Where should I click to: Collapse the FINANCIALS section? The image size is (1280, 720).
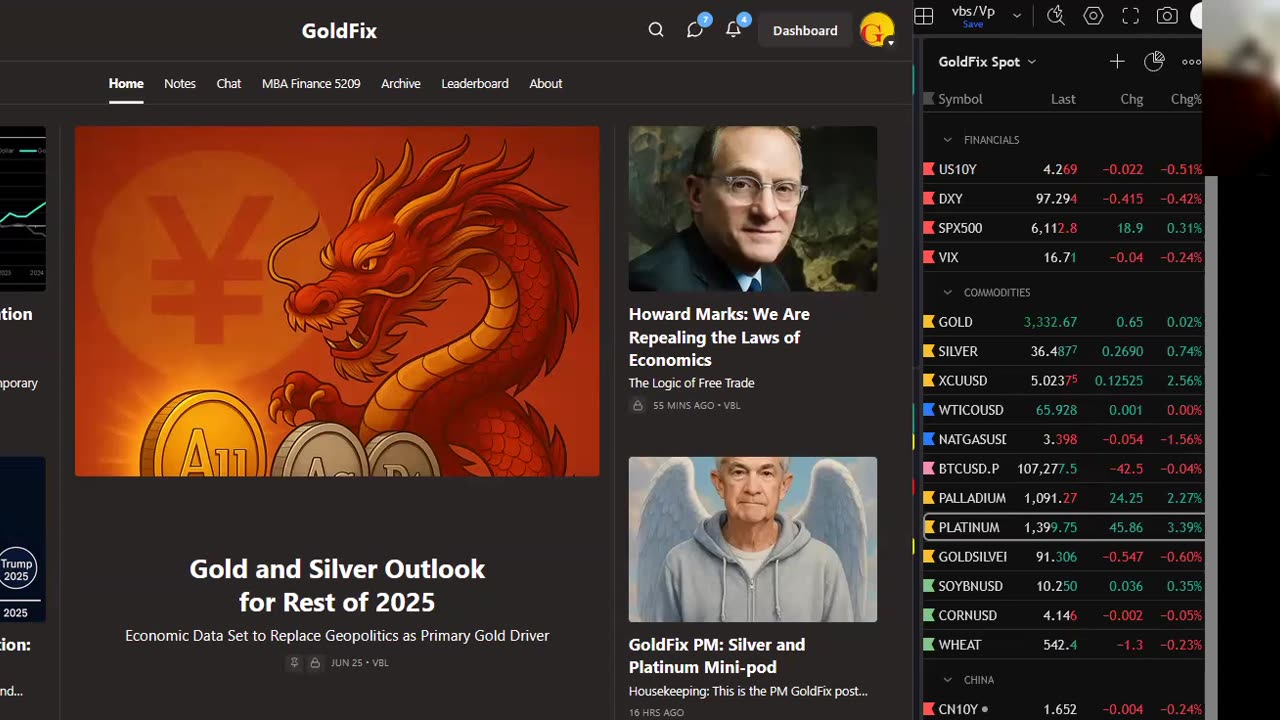947,140
